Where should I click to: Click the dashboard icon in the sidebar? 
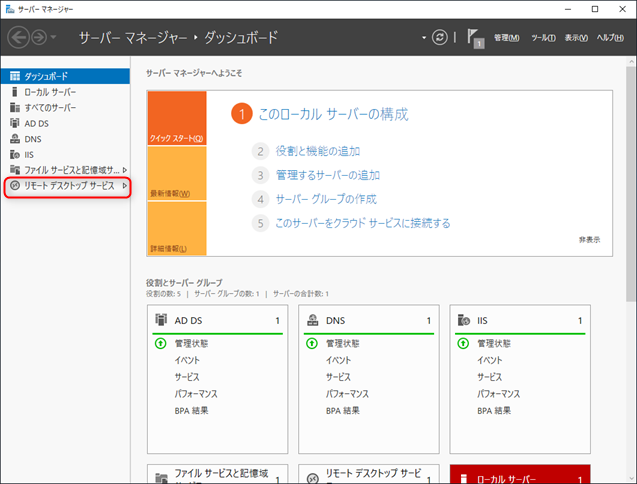(x=15, y=76)
